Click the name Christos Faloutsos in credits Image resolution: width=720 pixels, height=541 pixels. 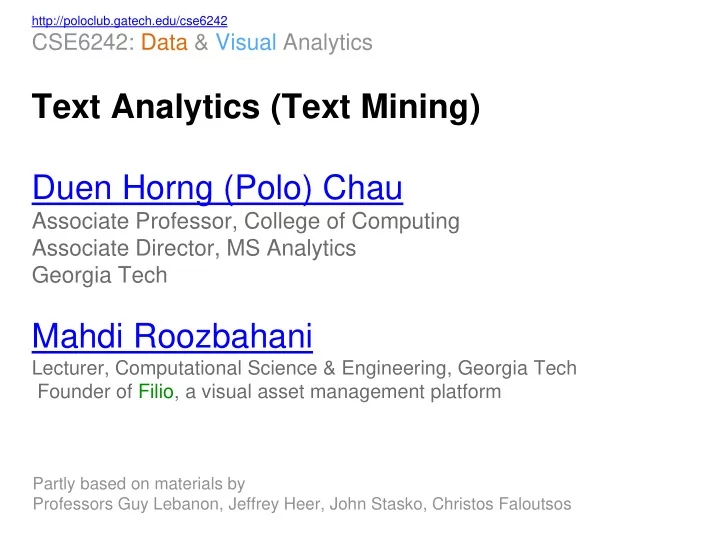pos(501,504)
